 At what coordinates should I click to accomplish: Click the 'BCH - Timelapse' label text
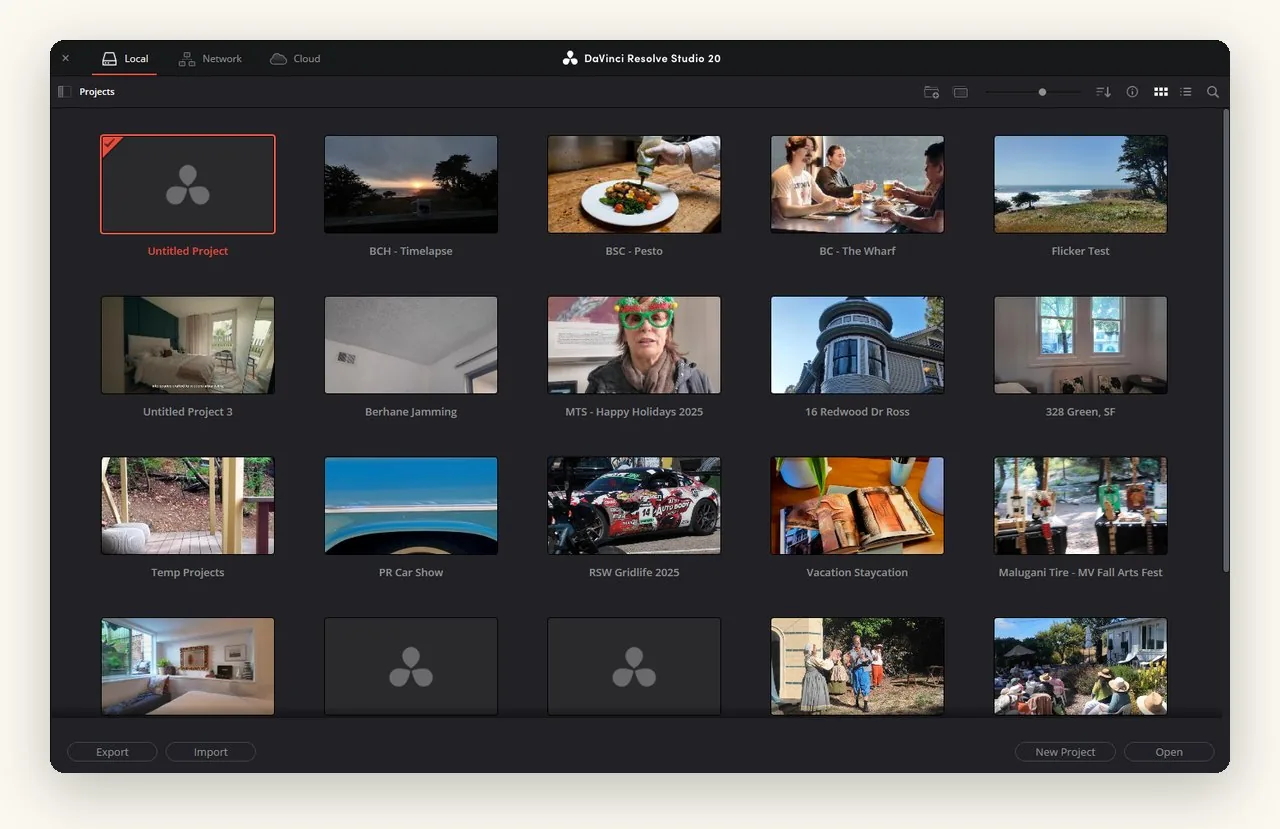point(411,251)
